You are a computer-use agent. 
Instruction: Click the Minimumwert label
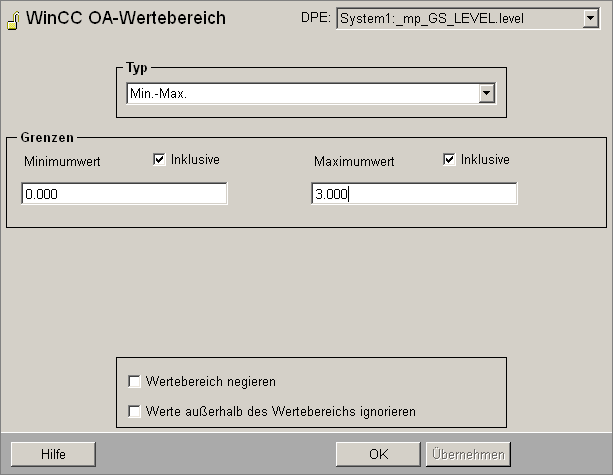coord(62,161)
